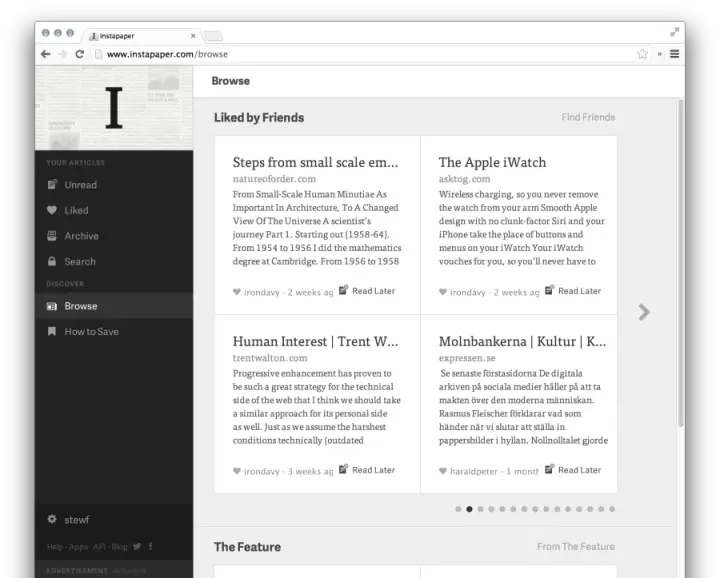Click the heart on the natureoforder.com card
The image size is (720, 578).
pyautogui.click(x=236, y=292)
